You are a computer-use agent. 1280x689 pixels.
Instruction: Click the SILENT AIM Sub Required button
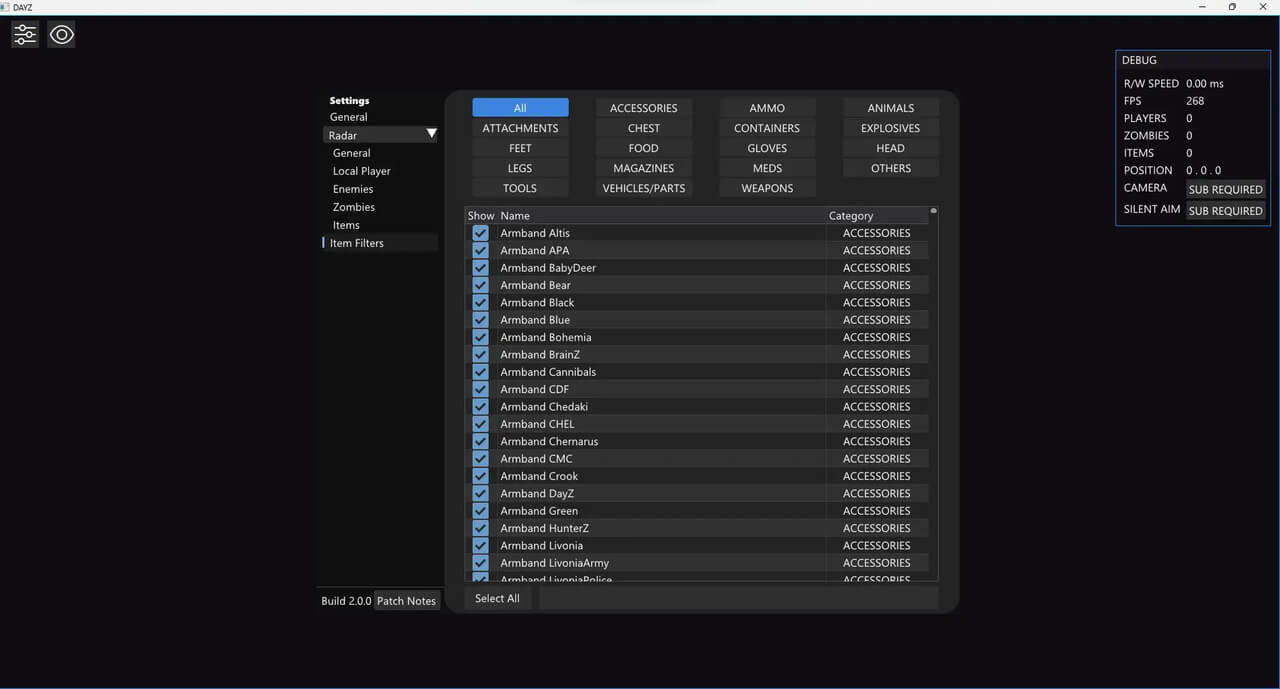coord(1225,211)
